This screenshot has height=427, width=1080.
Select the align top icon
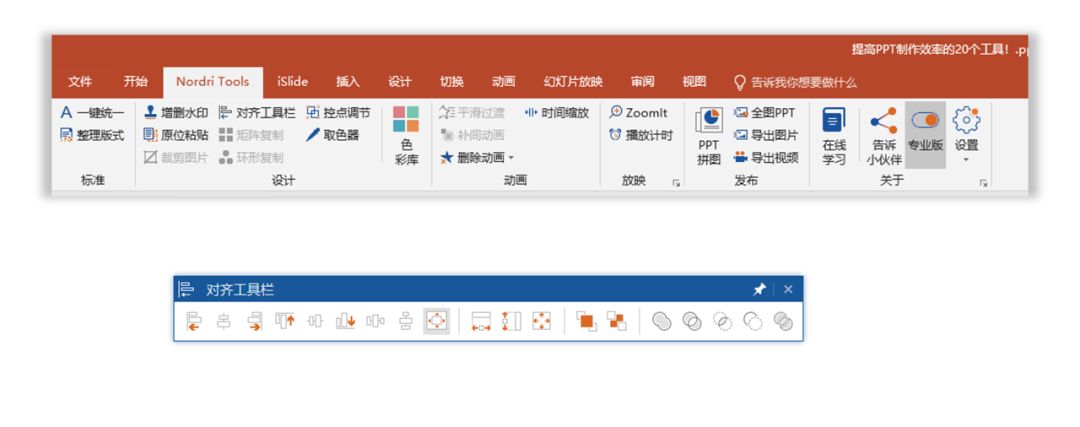point(285,321)
